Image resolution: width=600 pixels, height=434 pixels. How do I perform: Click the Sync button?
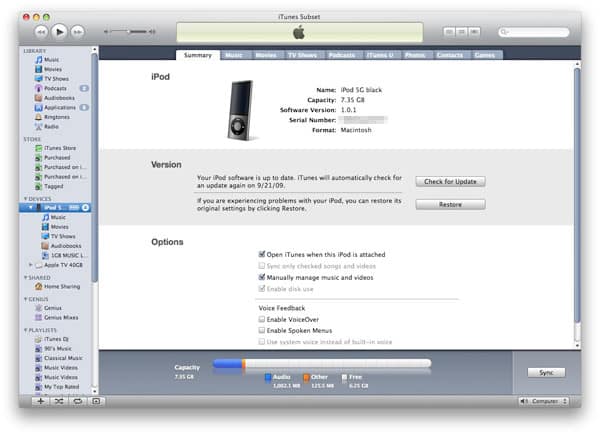tap(546, 373)
